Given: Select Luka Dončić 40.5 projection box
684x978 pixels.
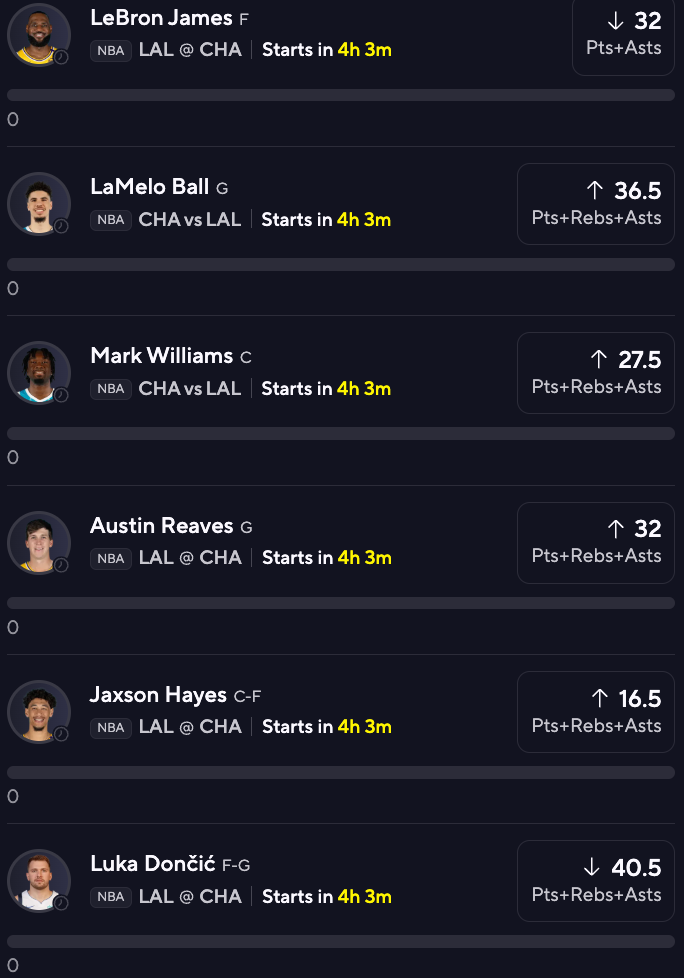Looking at the screenshot, I should click(596, 881).
